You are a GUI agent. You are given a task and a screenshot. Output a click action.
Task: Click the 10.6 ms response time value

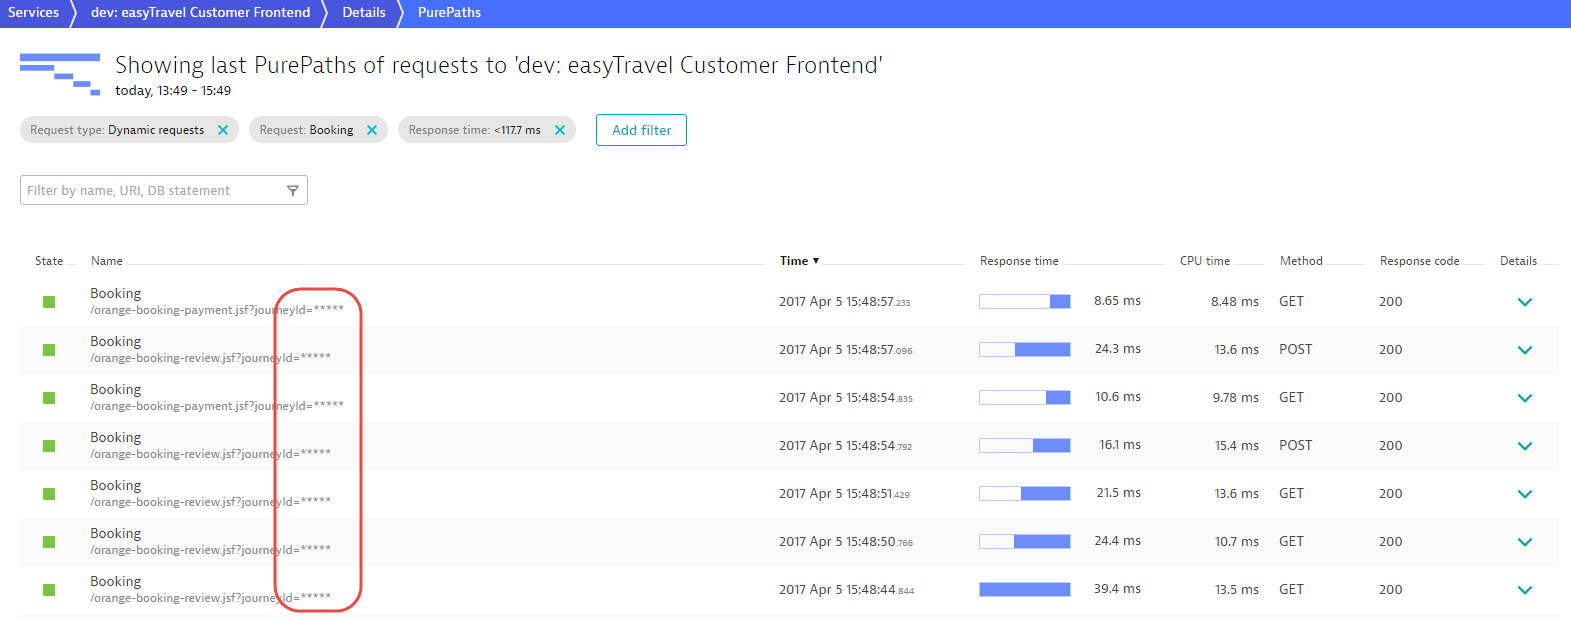point(1118,397)
